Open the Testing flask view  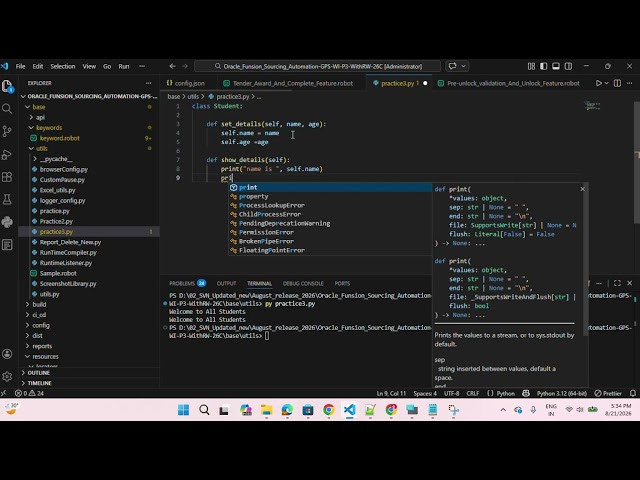pyautogui.click(x=7, y=200)
